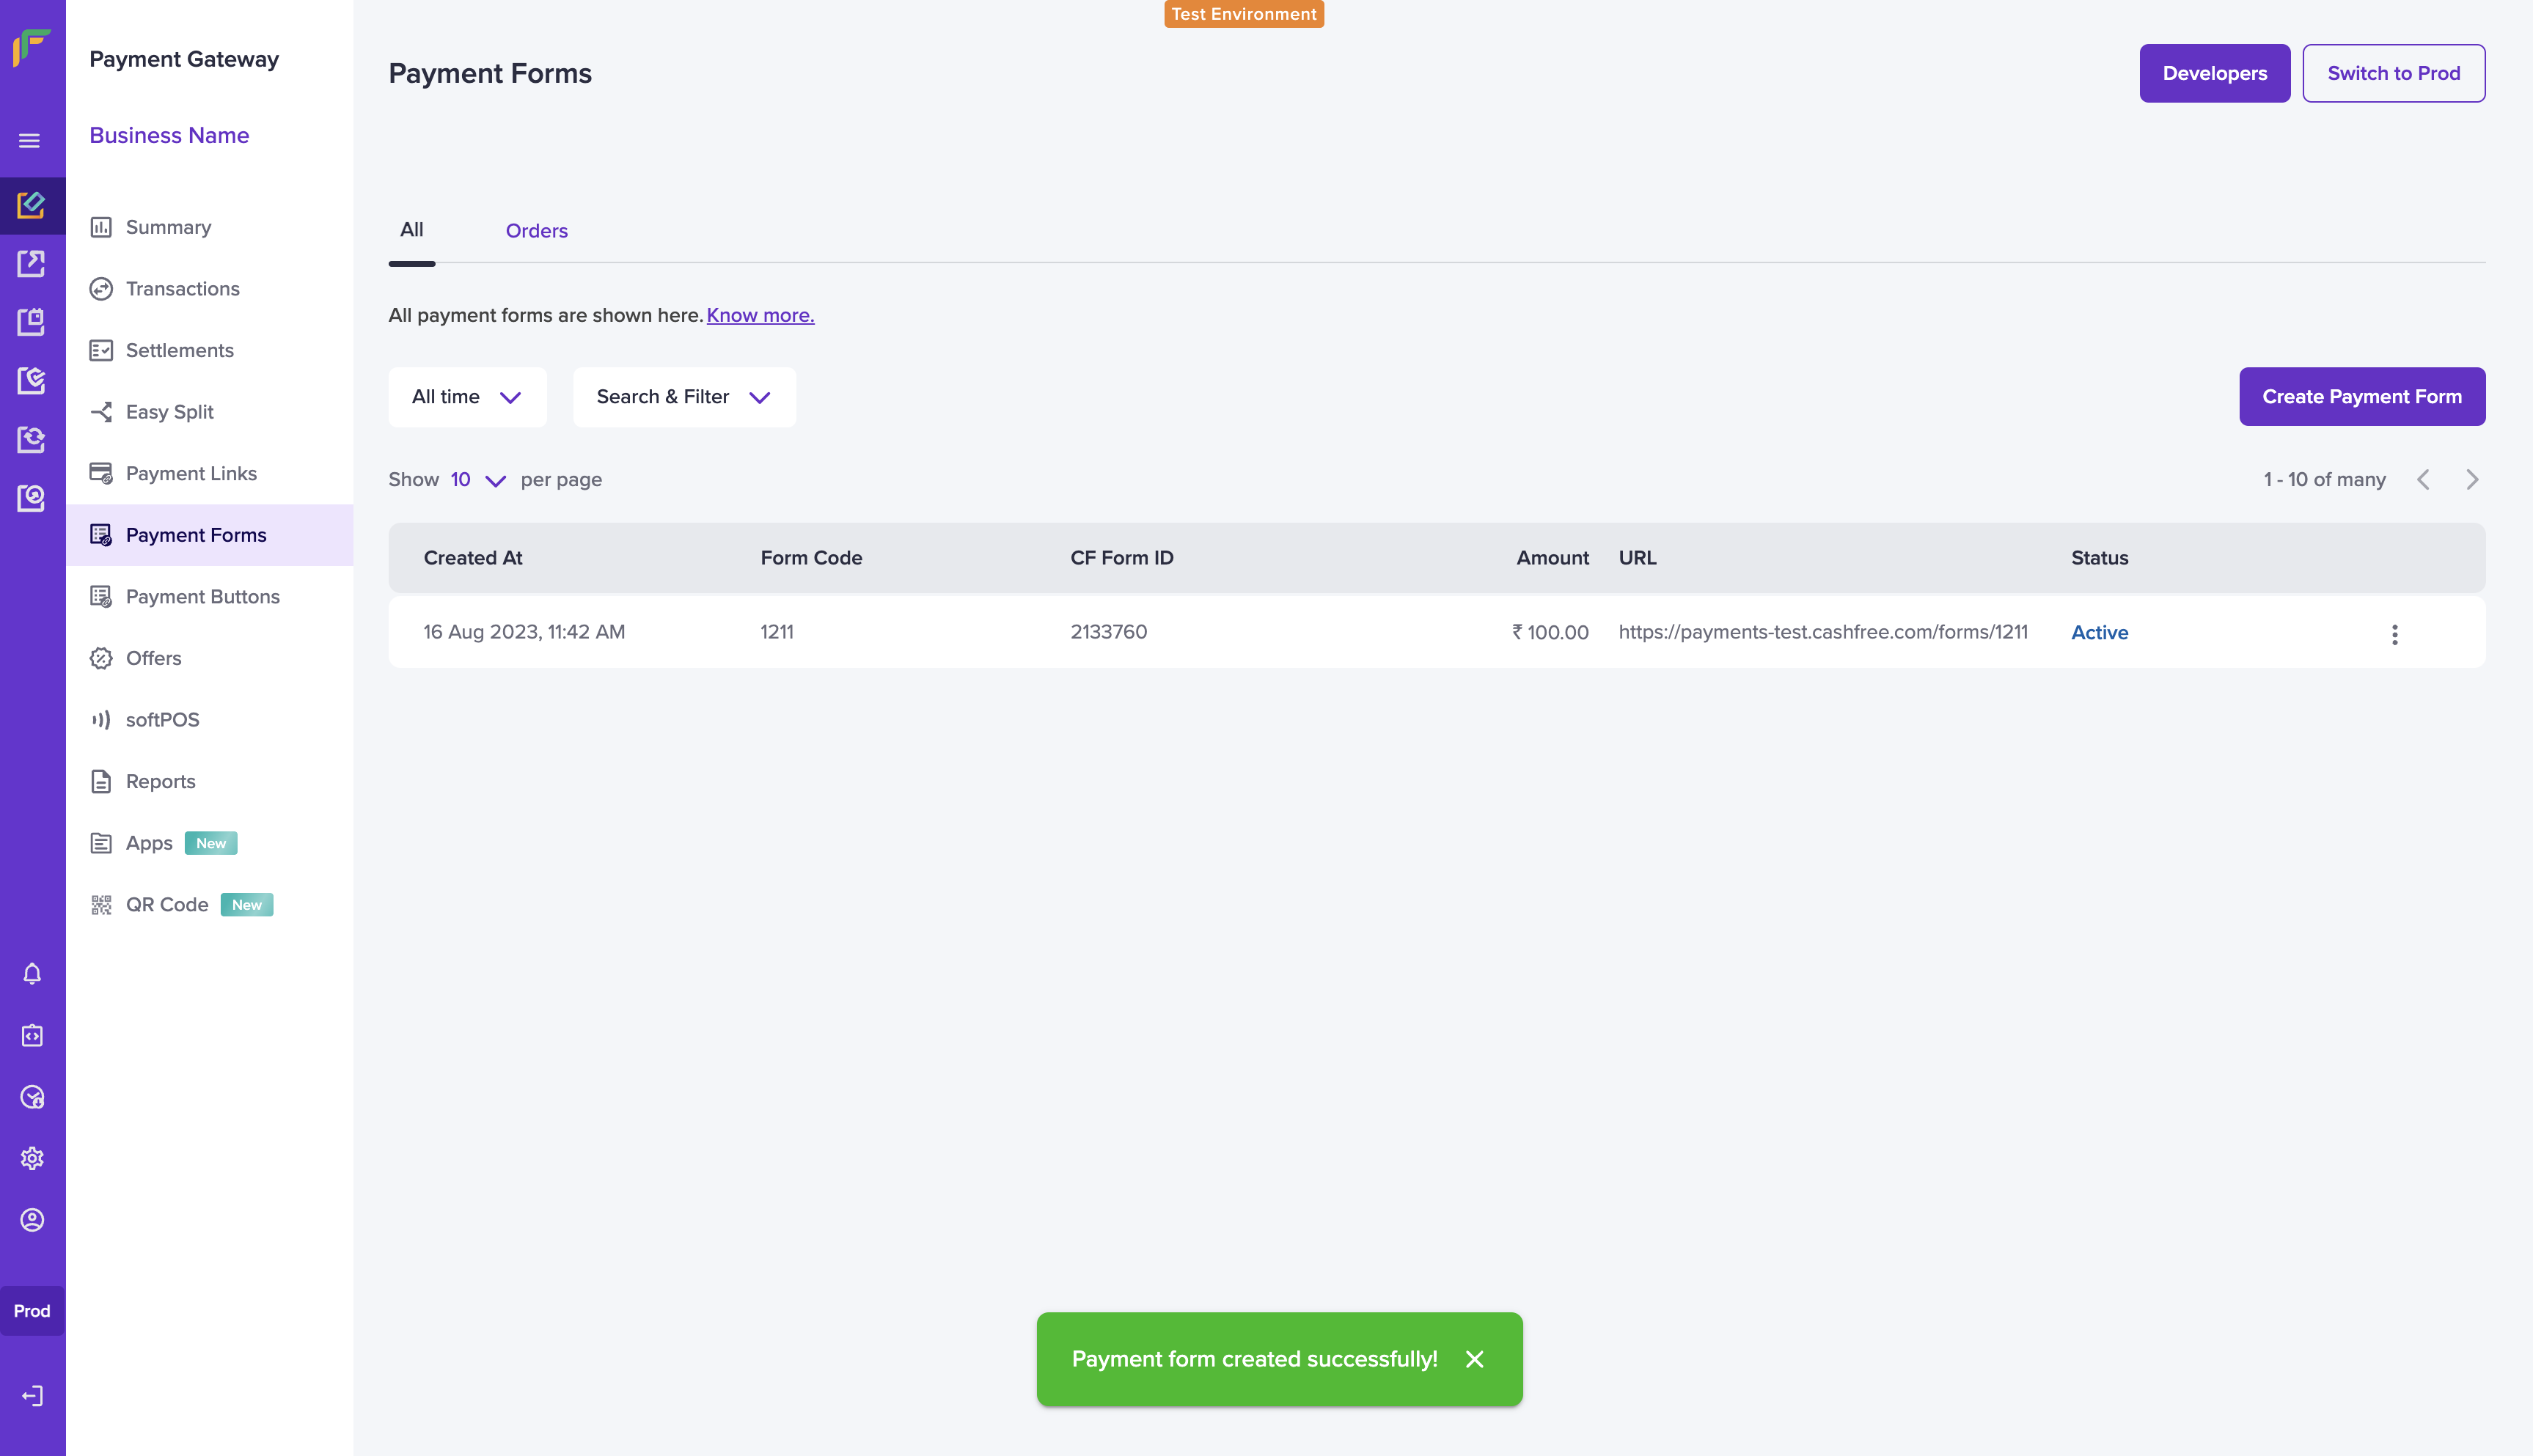Open the QR Code sidebar item
2533x1456 pixels.
coord(167,905)
